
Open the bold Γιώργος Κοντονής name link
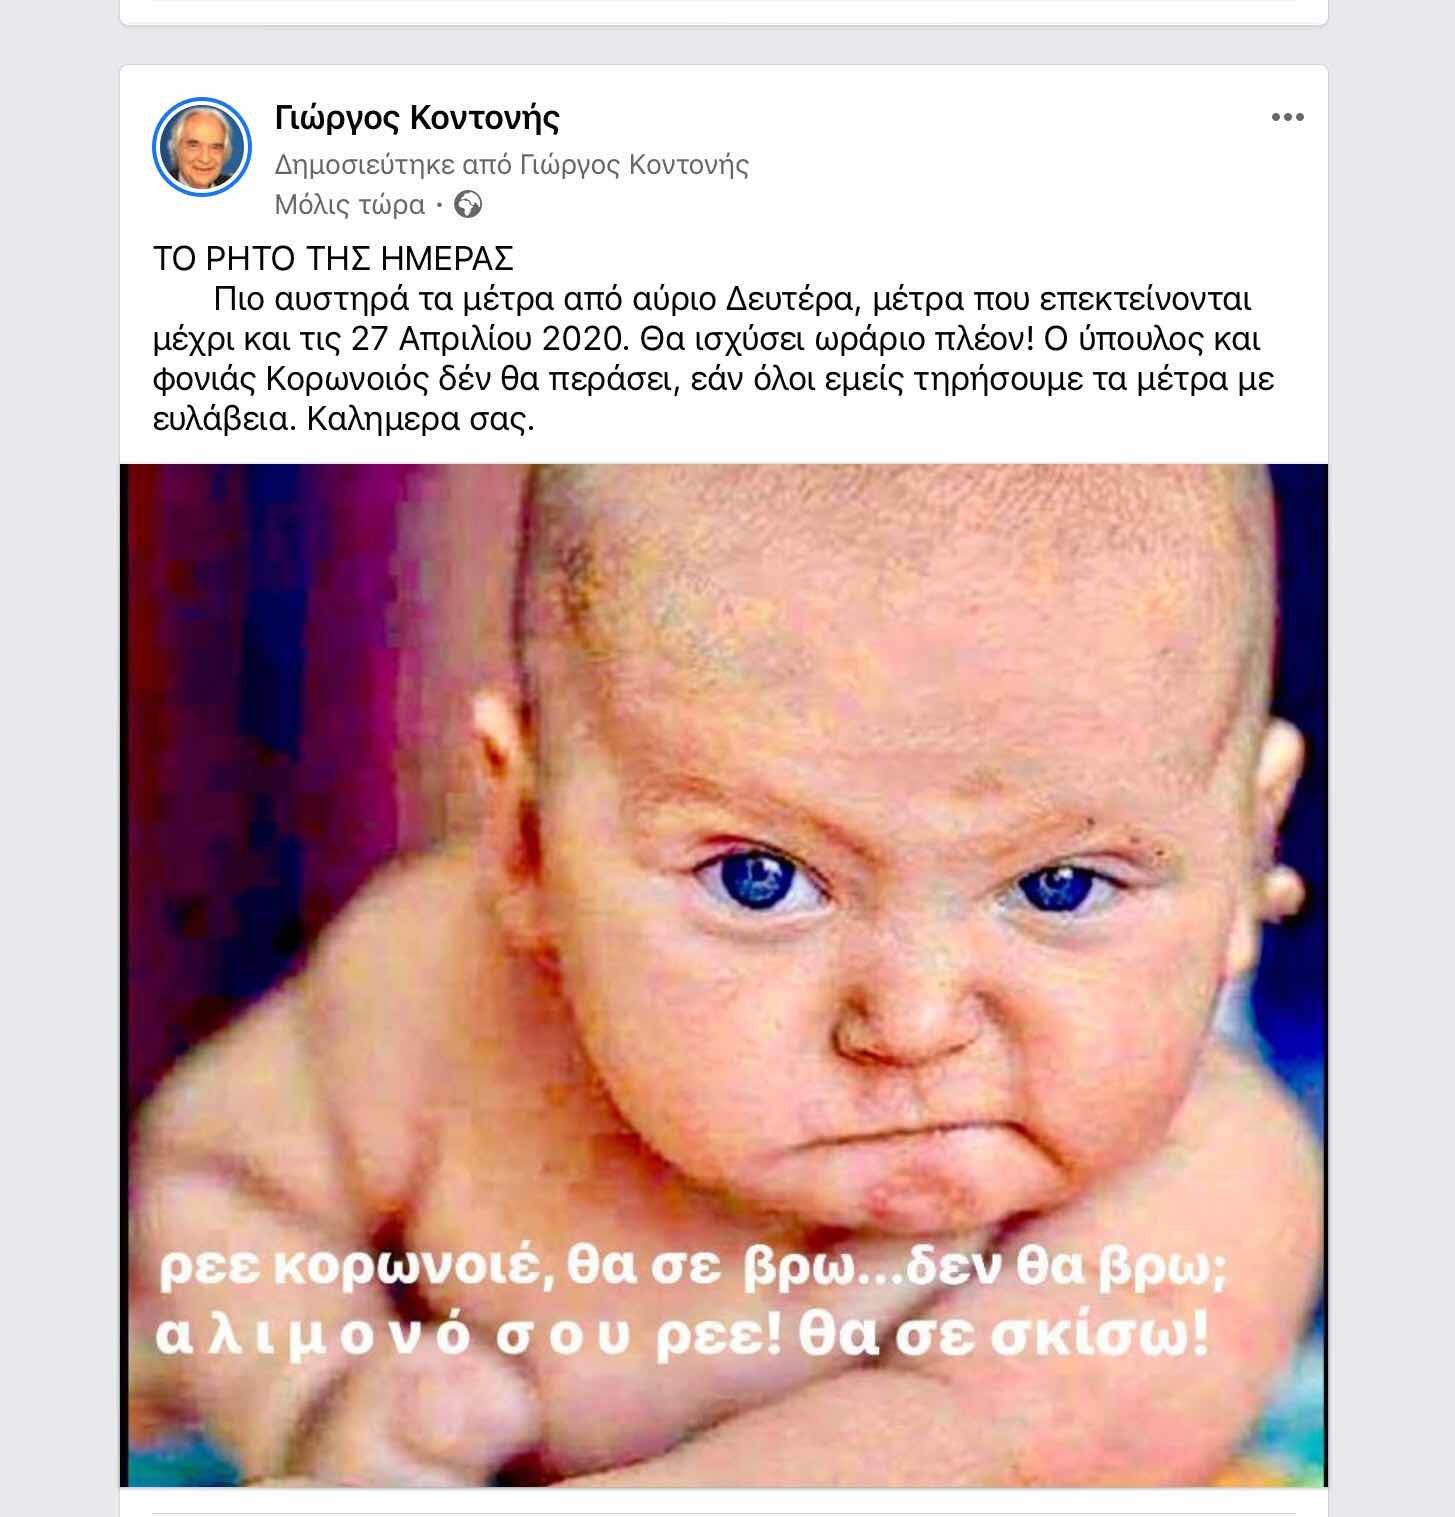tap(417, 118)
